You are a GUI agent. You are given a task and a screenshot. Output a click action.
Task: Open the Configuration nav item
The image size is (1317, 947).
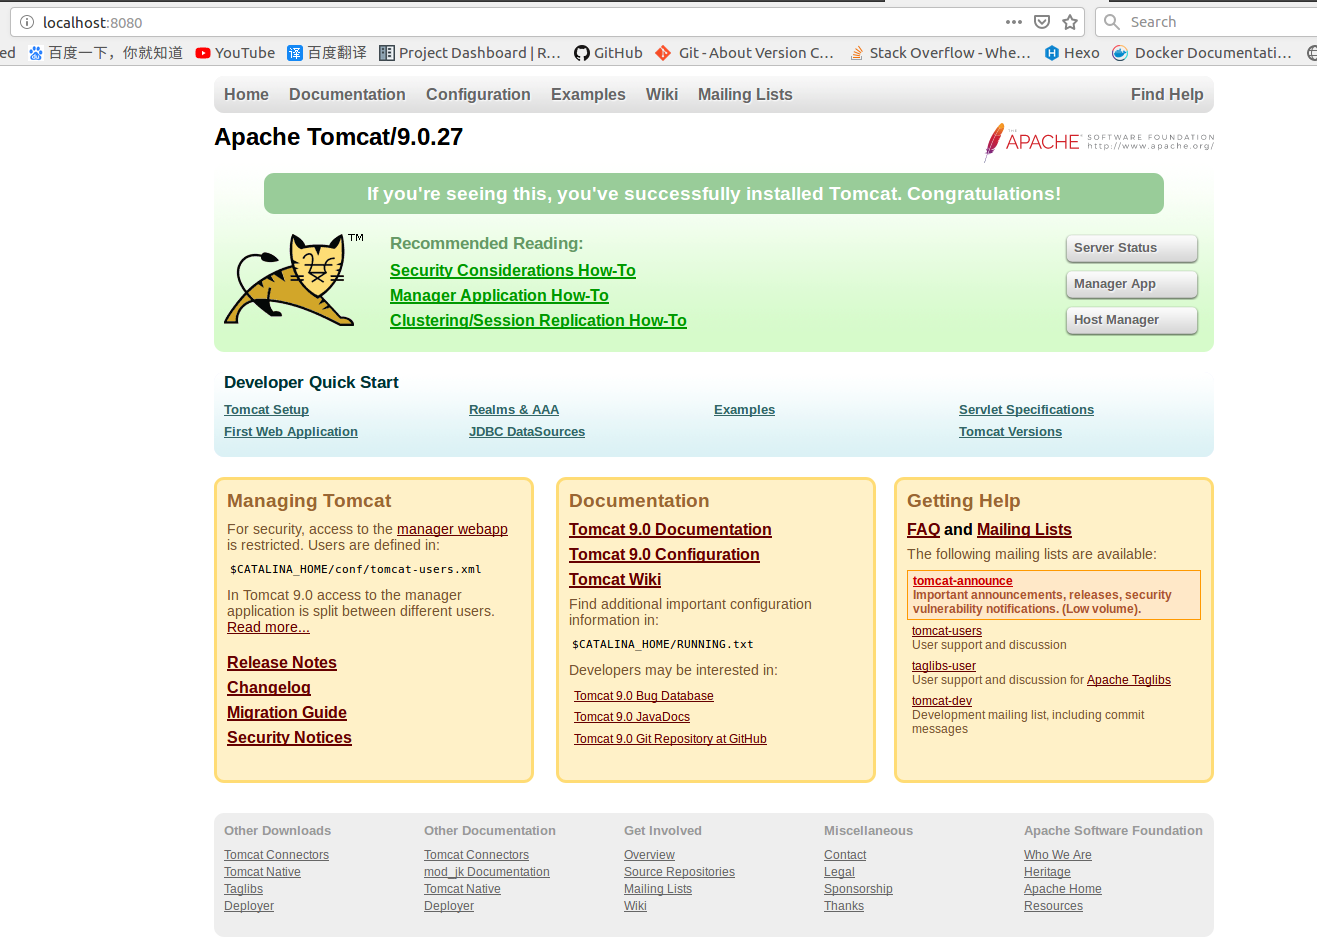pos(478,94)
